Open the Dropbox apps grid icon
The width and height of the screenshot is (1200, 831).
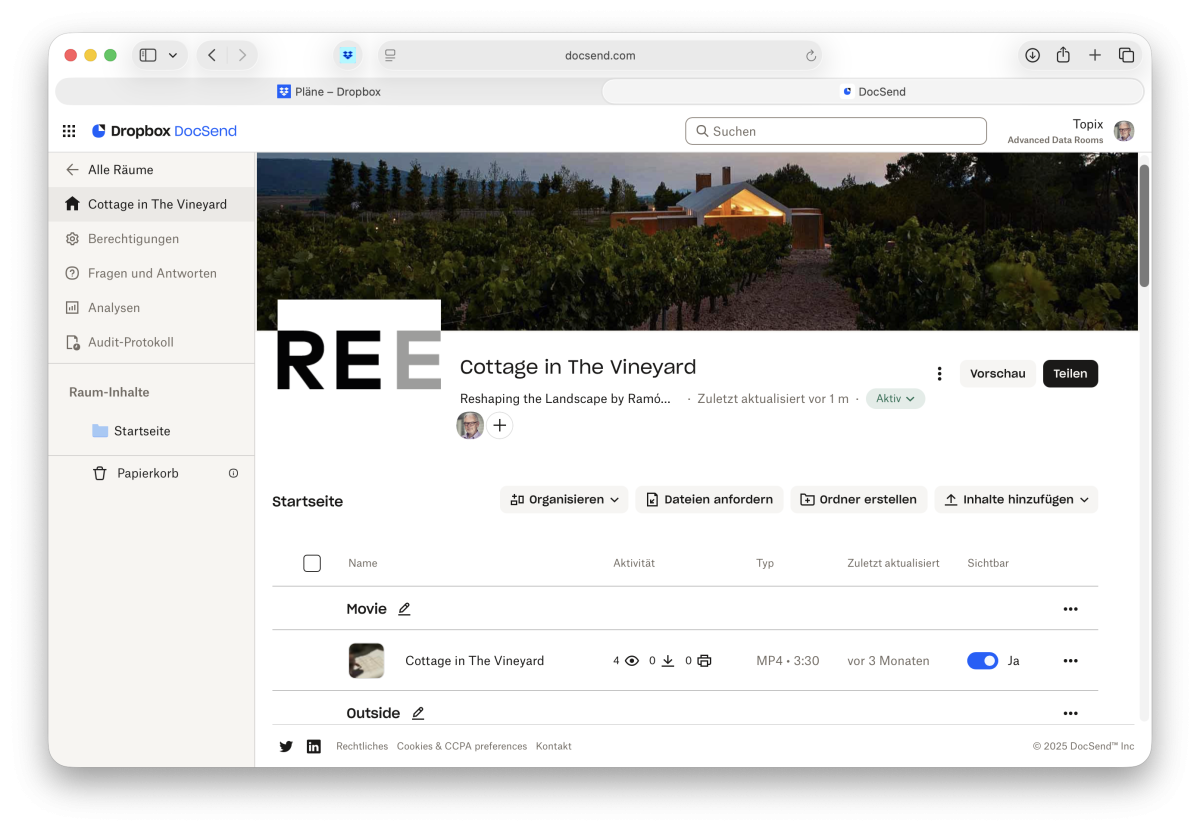click(x=69, y=131)
